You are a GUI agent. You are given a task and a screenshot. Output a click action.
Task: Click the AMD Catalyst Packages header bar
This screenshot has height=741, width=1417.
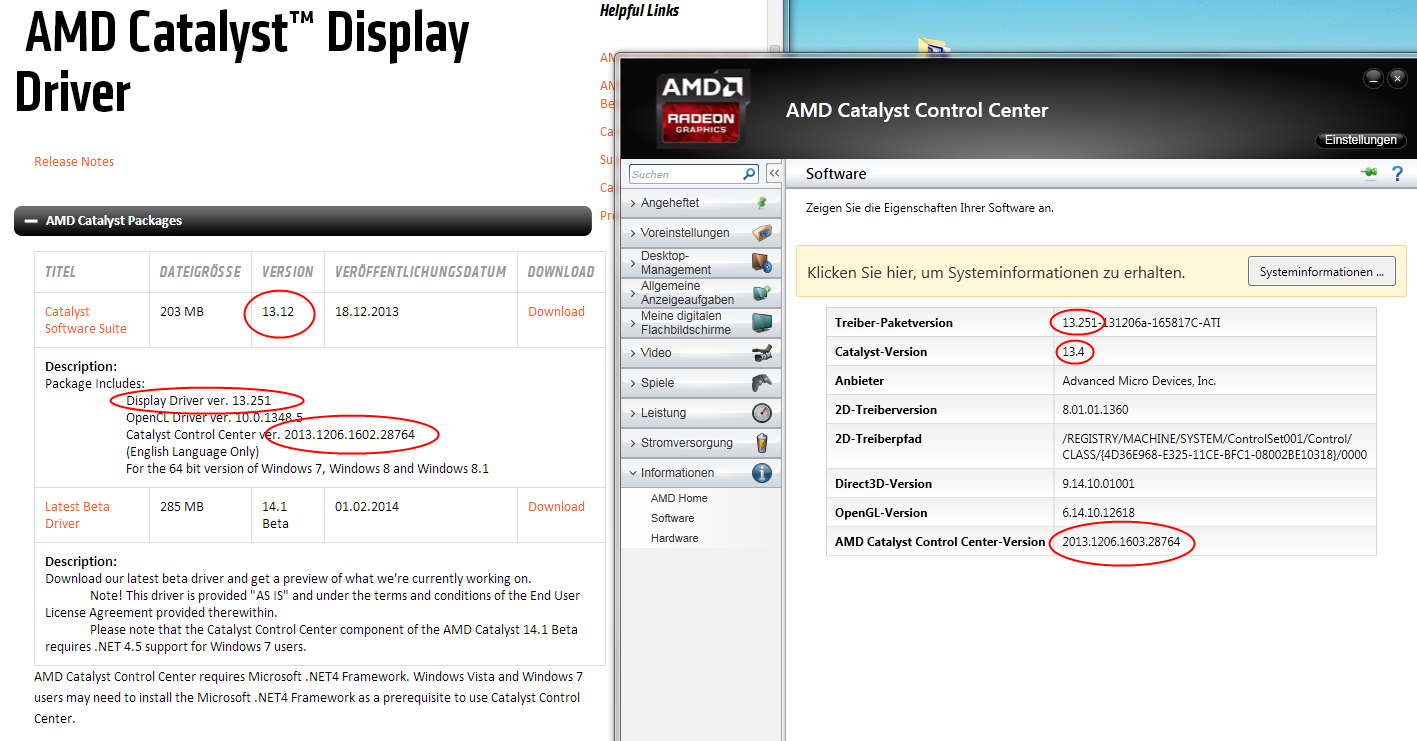(x=303, y=221)
